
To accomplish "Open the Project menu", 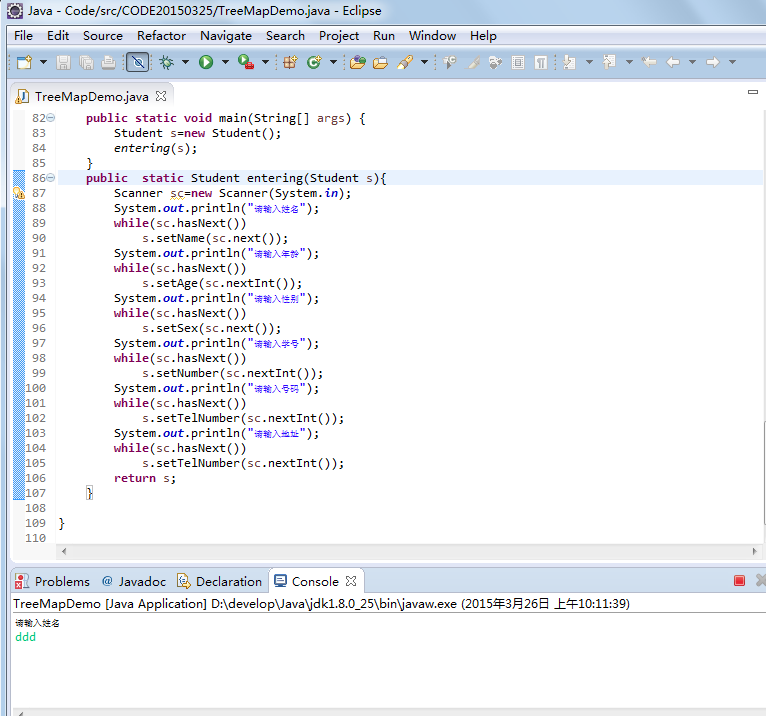I will (x=339, y=36).
